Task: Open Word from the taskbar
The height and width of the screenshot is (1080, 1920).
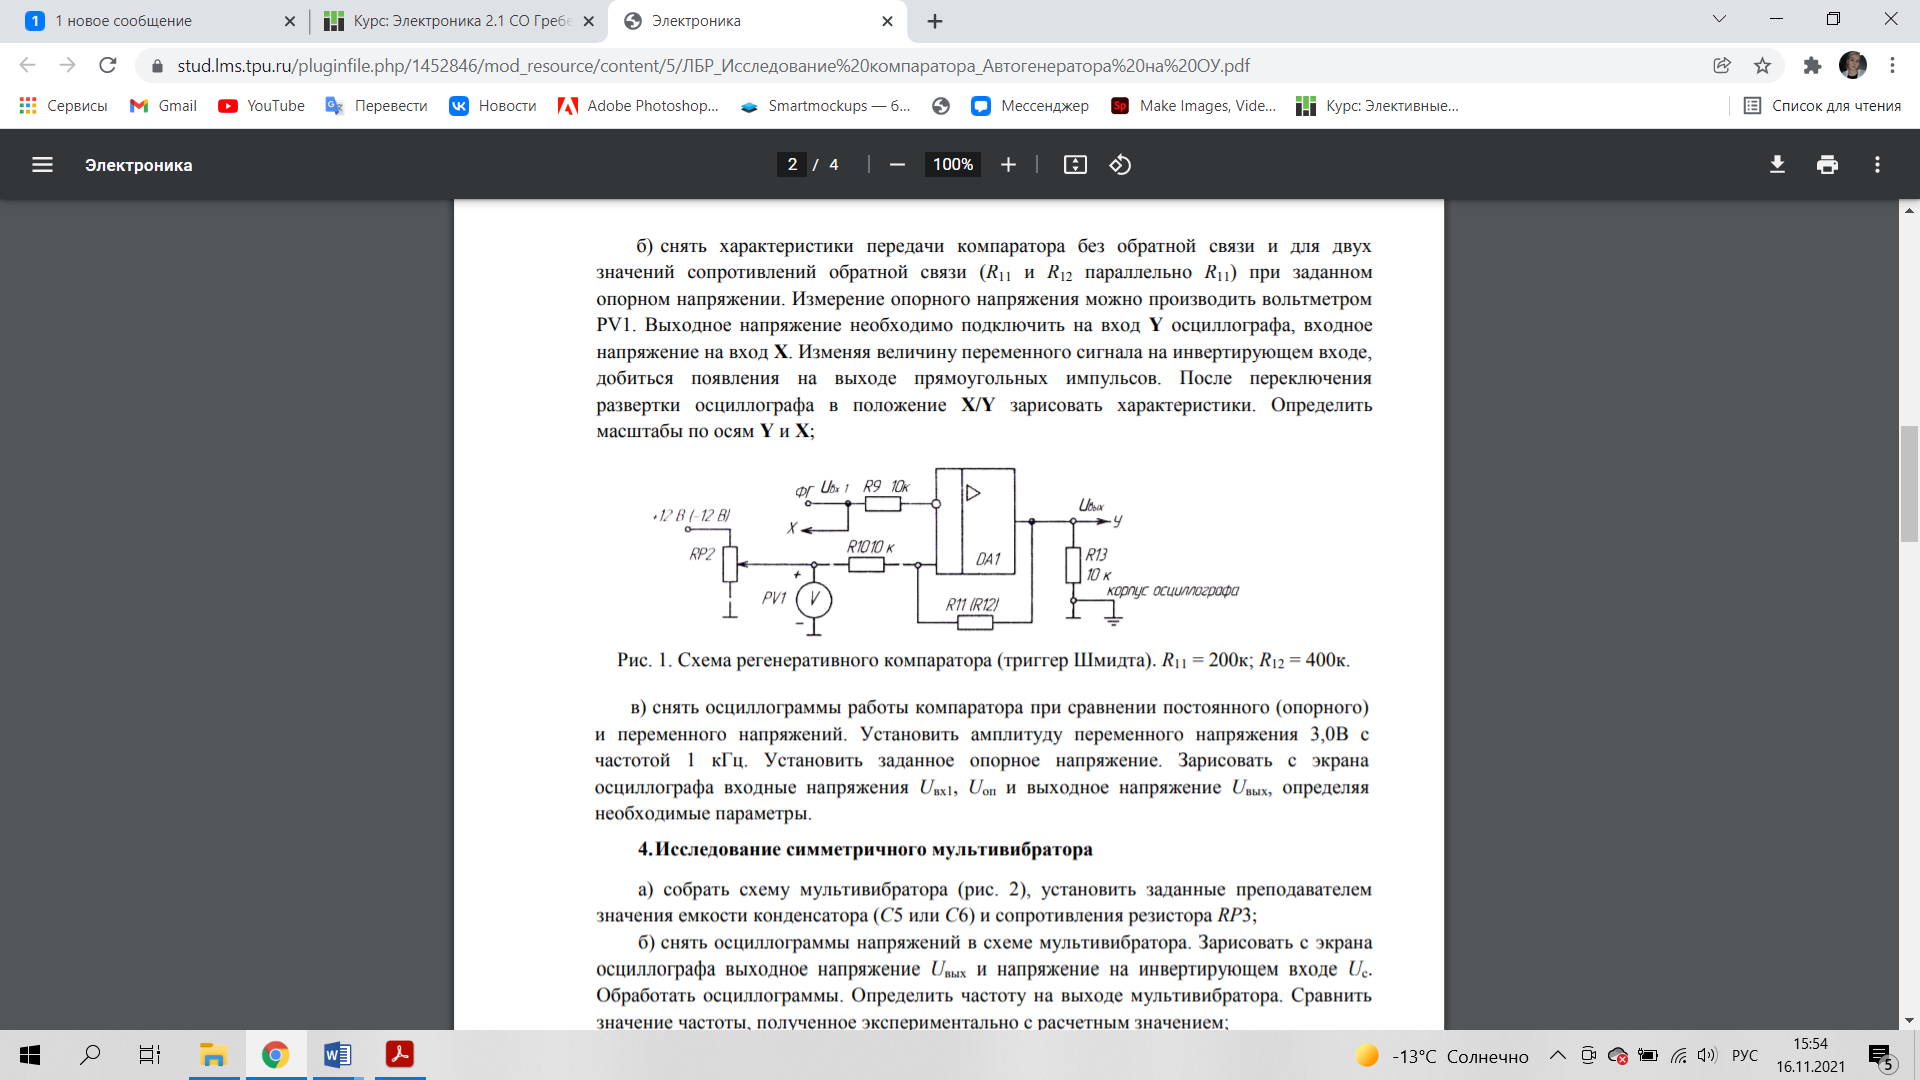Action: click(337, 1055)
